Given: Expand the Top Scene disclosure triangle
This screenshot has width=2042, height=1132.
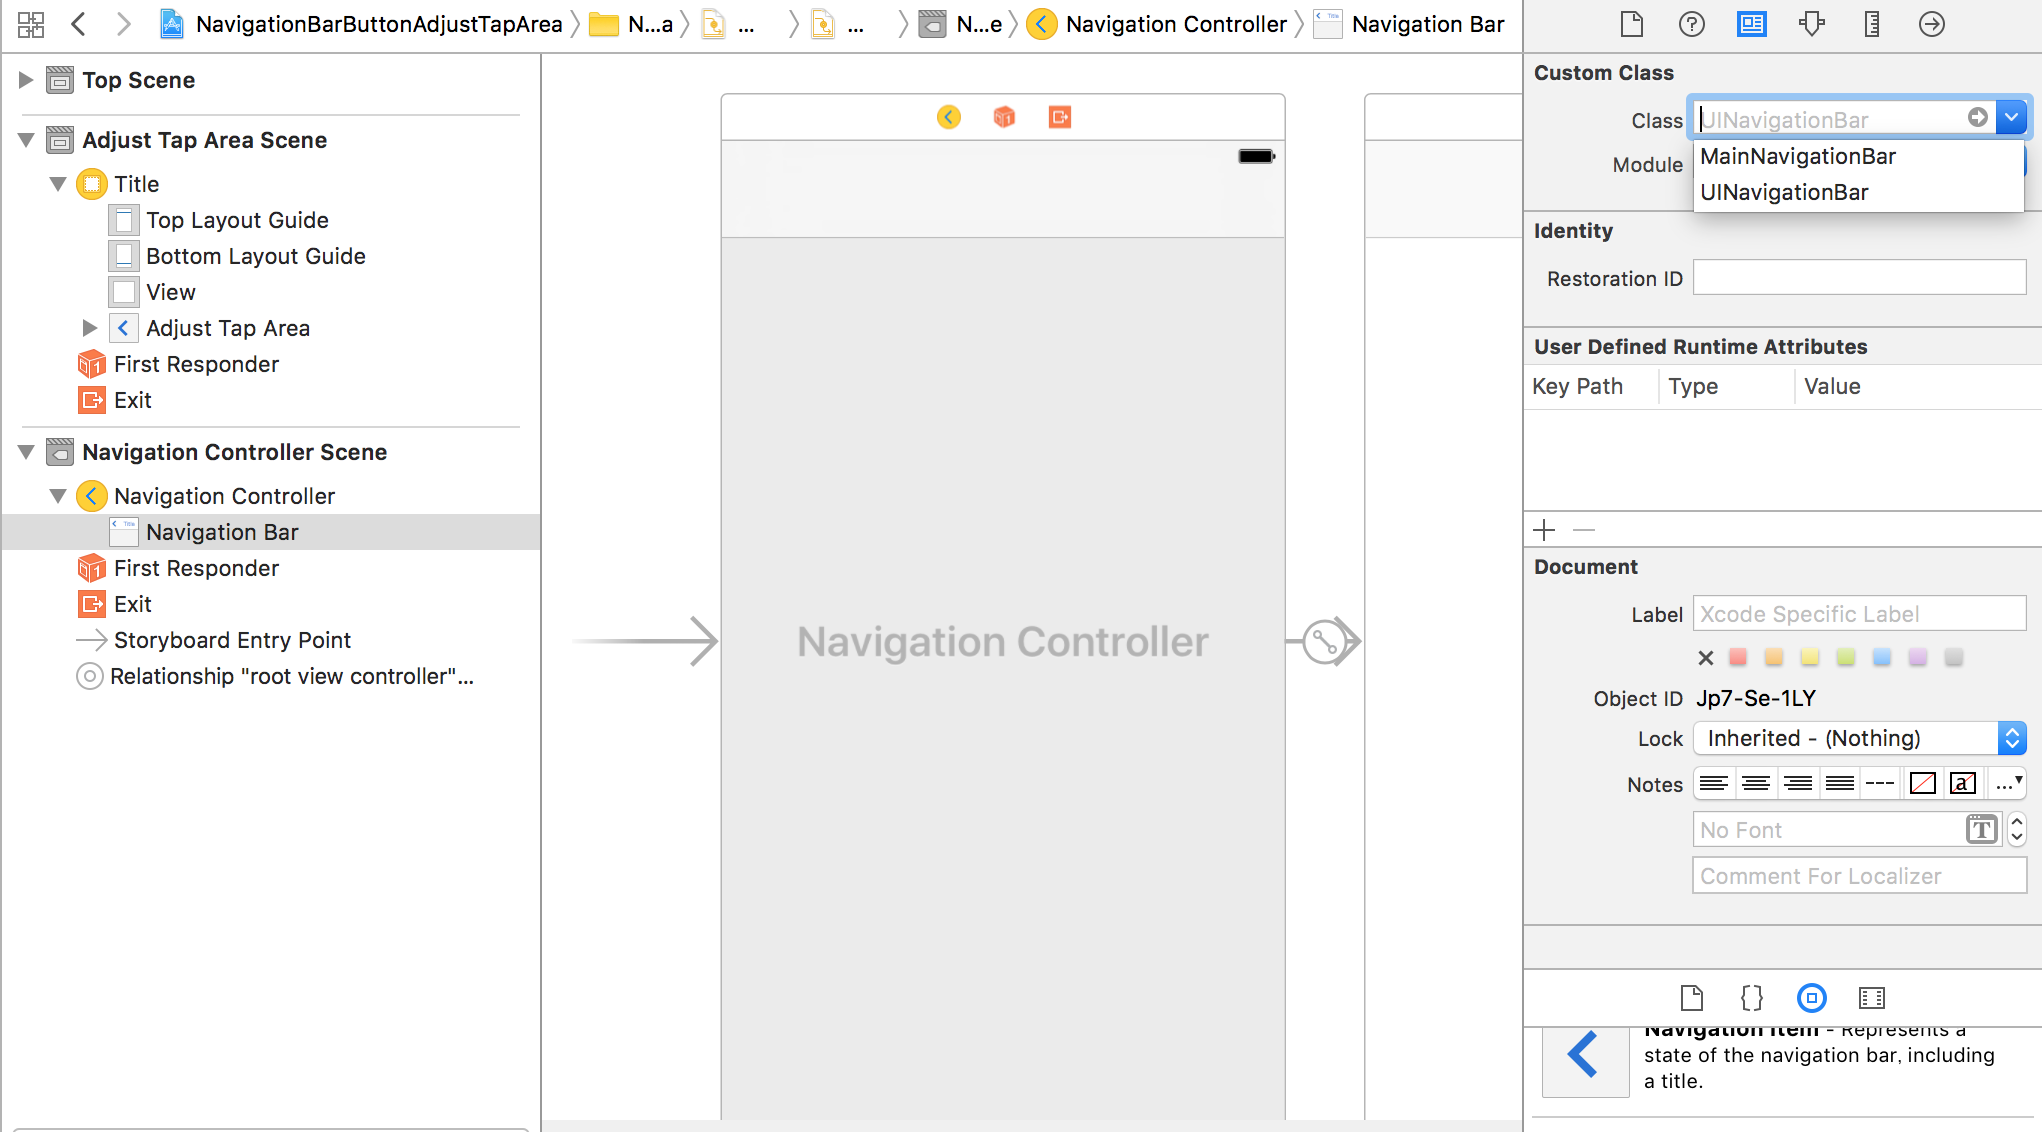Looking at the screenshot, I should (26, 80).
